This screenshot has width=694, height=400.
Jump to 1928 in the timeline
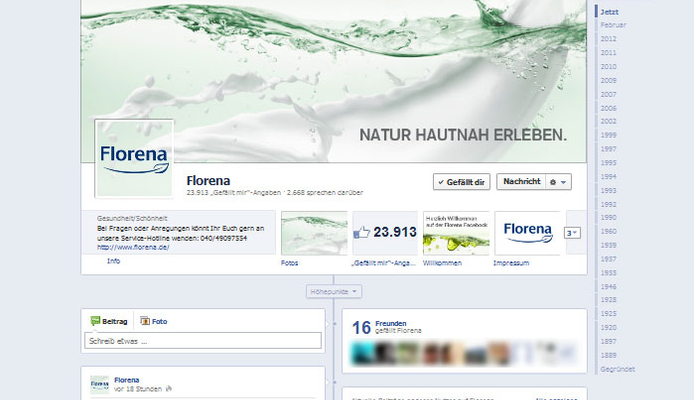608,300
